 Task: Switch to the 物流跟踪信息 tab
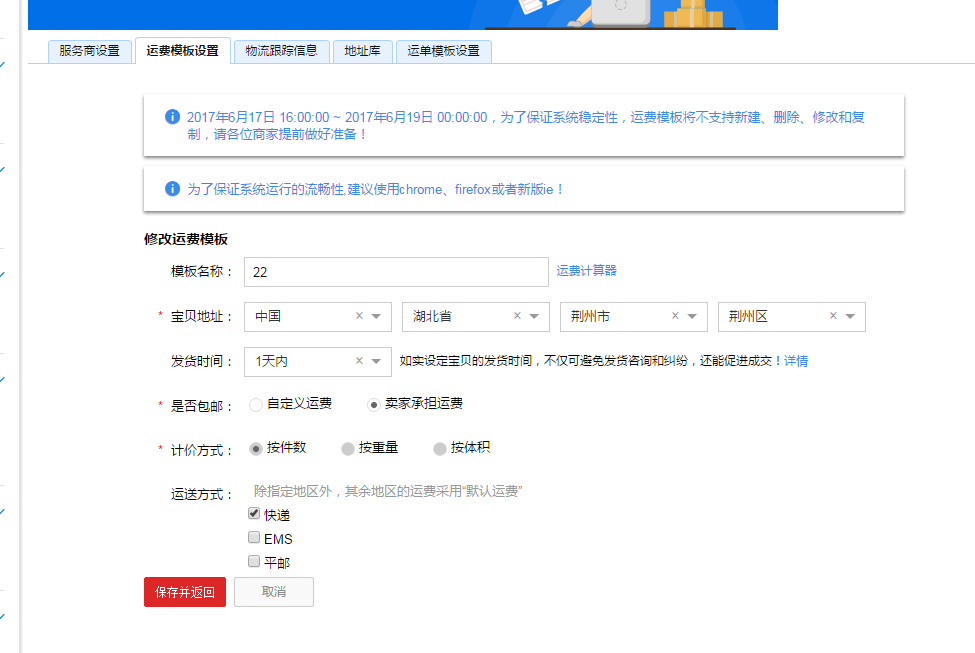coord(281,51)
